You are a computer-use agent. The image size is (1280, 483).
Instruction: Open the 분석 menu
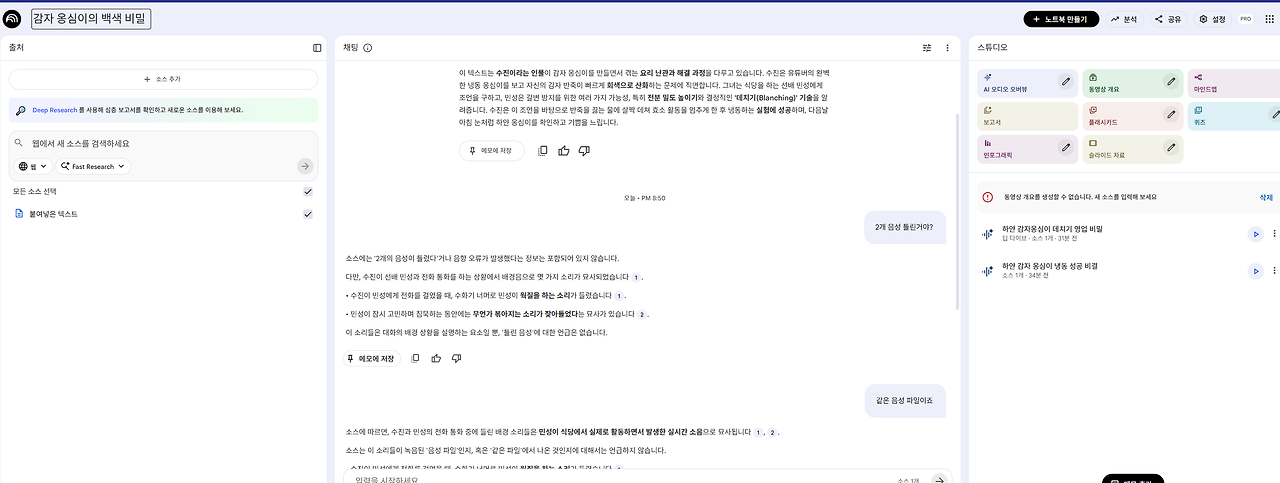tap(1124, 19)
